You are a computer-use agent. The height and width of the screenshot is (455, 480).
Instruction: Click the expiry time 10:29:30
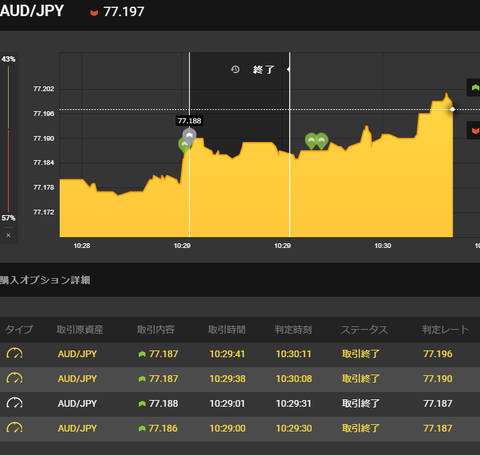pos(294,428)
